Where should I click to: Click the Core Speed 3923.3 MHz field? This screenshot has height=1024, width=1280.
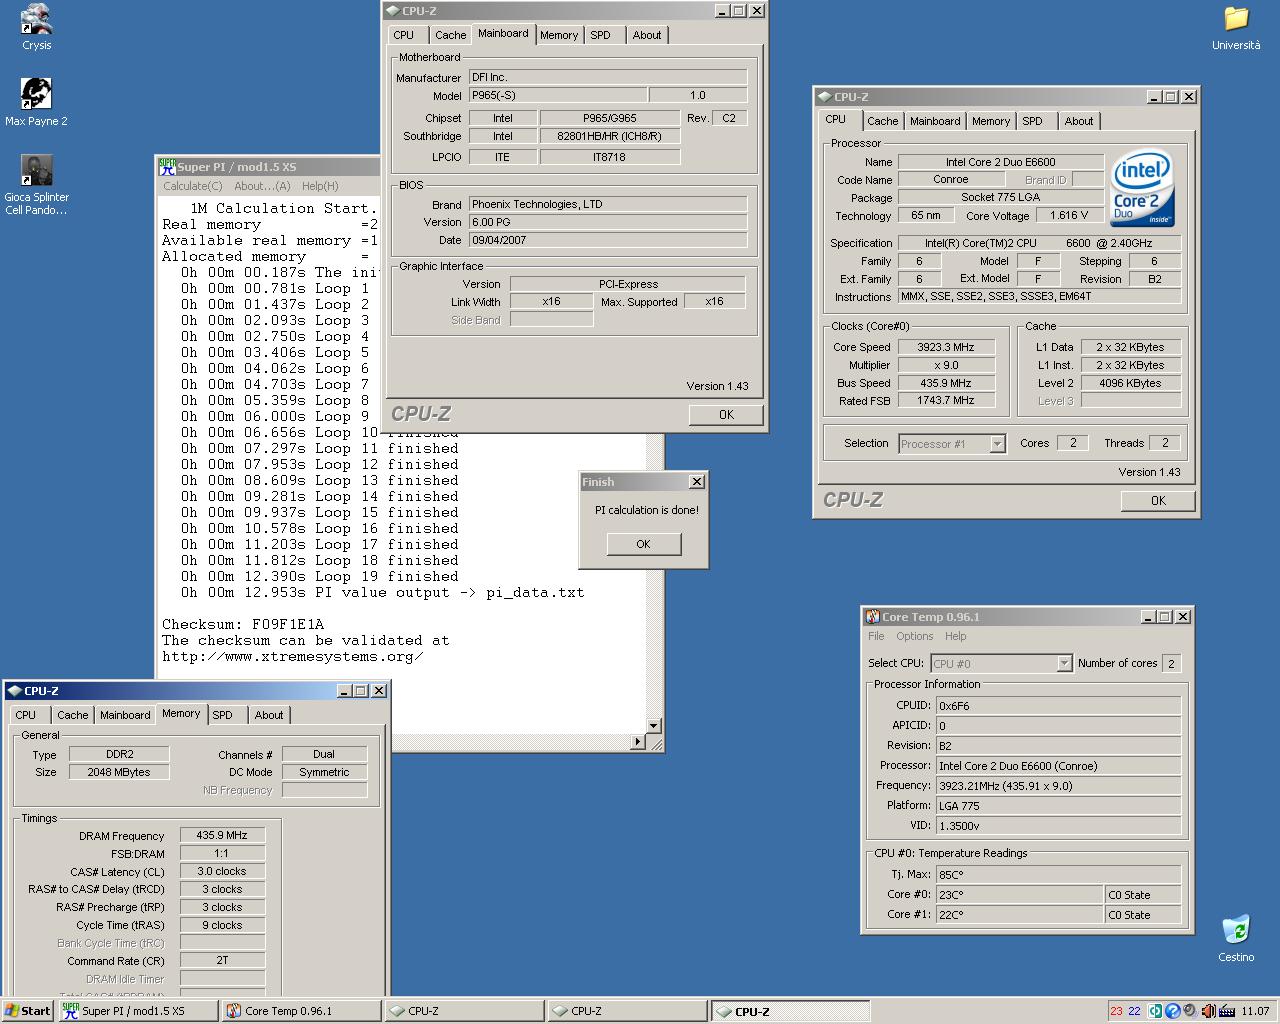coord(946,347)
